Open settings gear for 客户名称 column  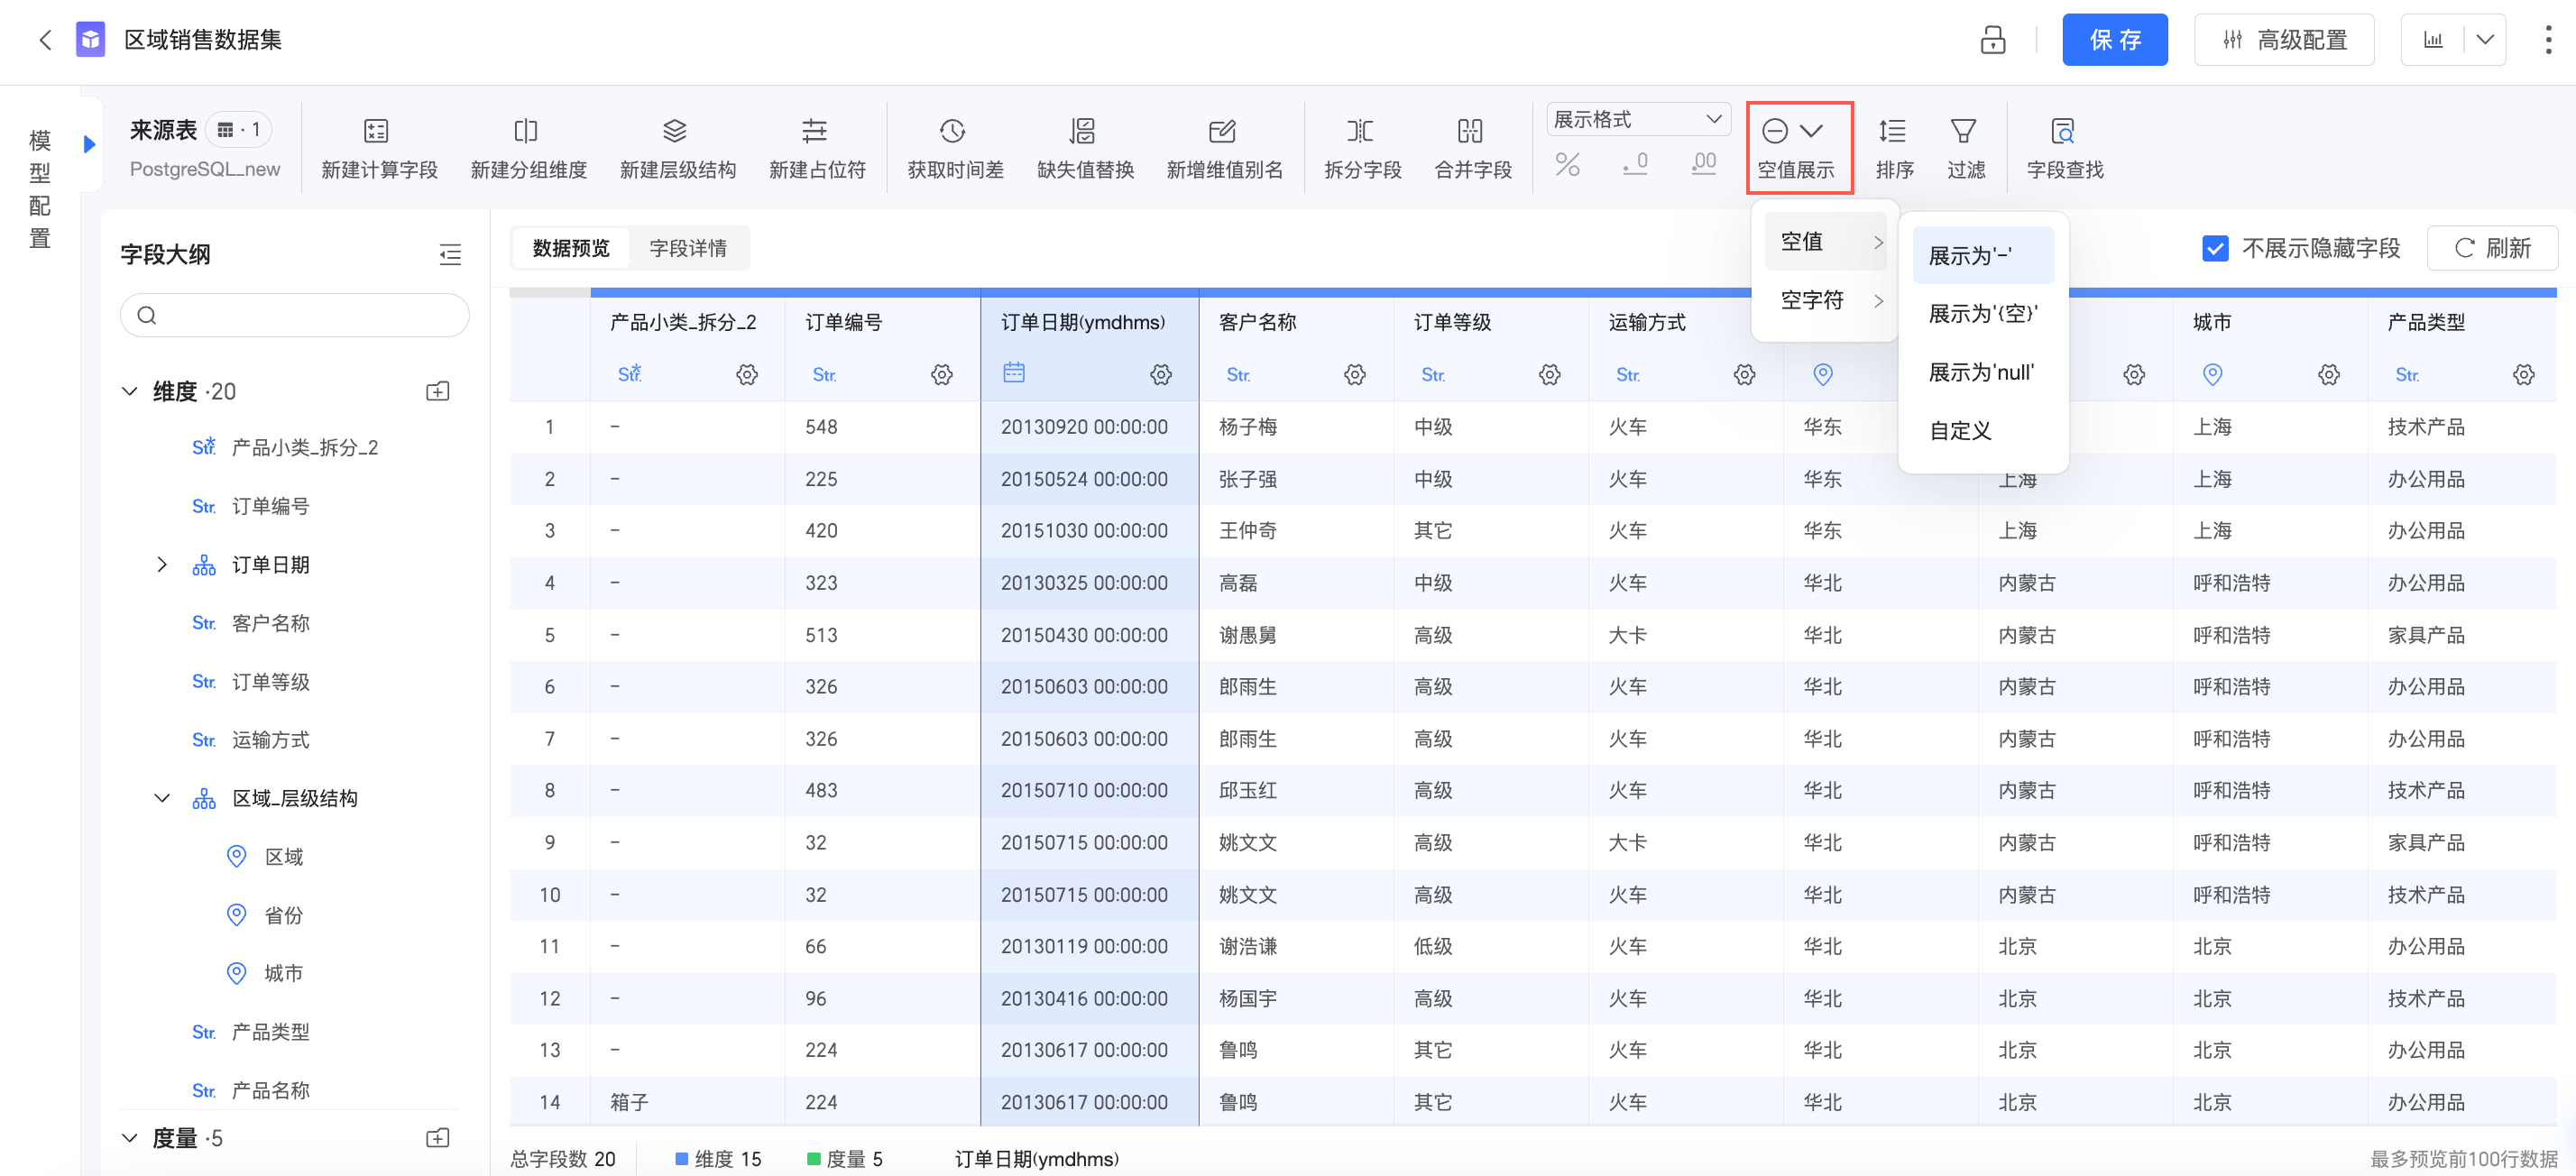pos(1354,374)
